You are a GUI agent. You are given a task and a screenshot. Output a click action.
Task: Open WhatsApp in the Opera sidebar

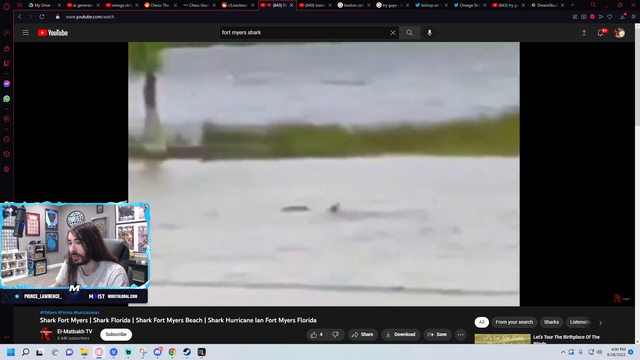point(7,99)
